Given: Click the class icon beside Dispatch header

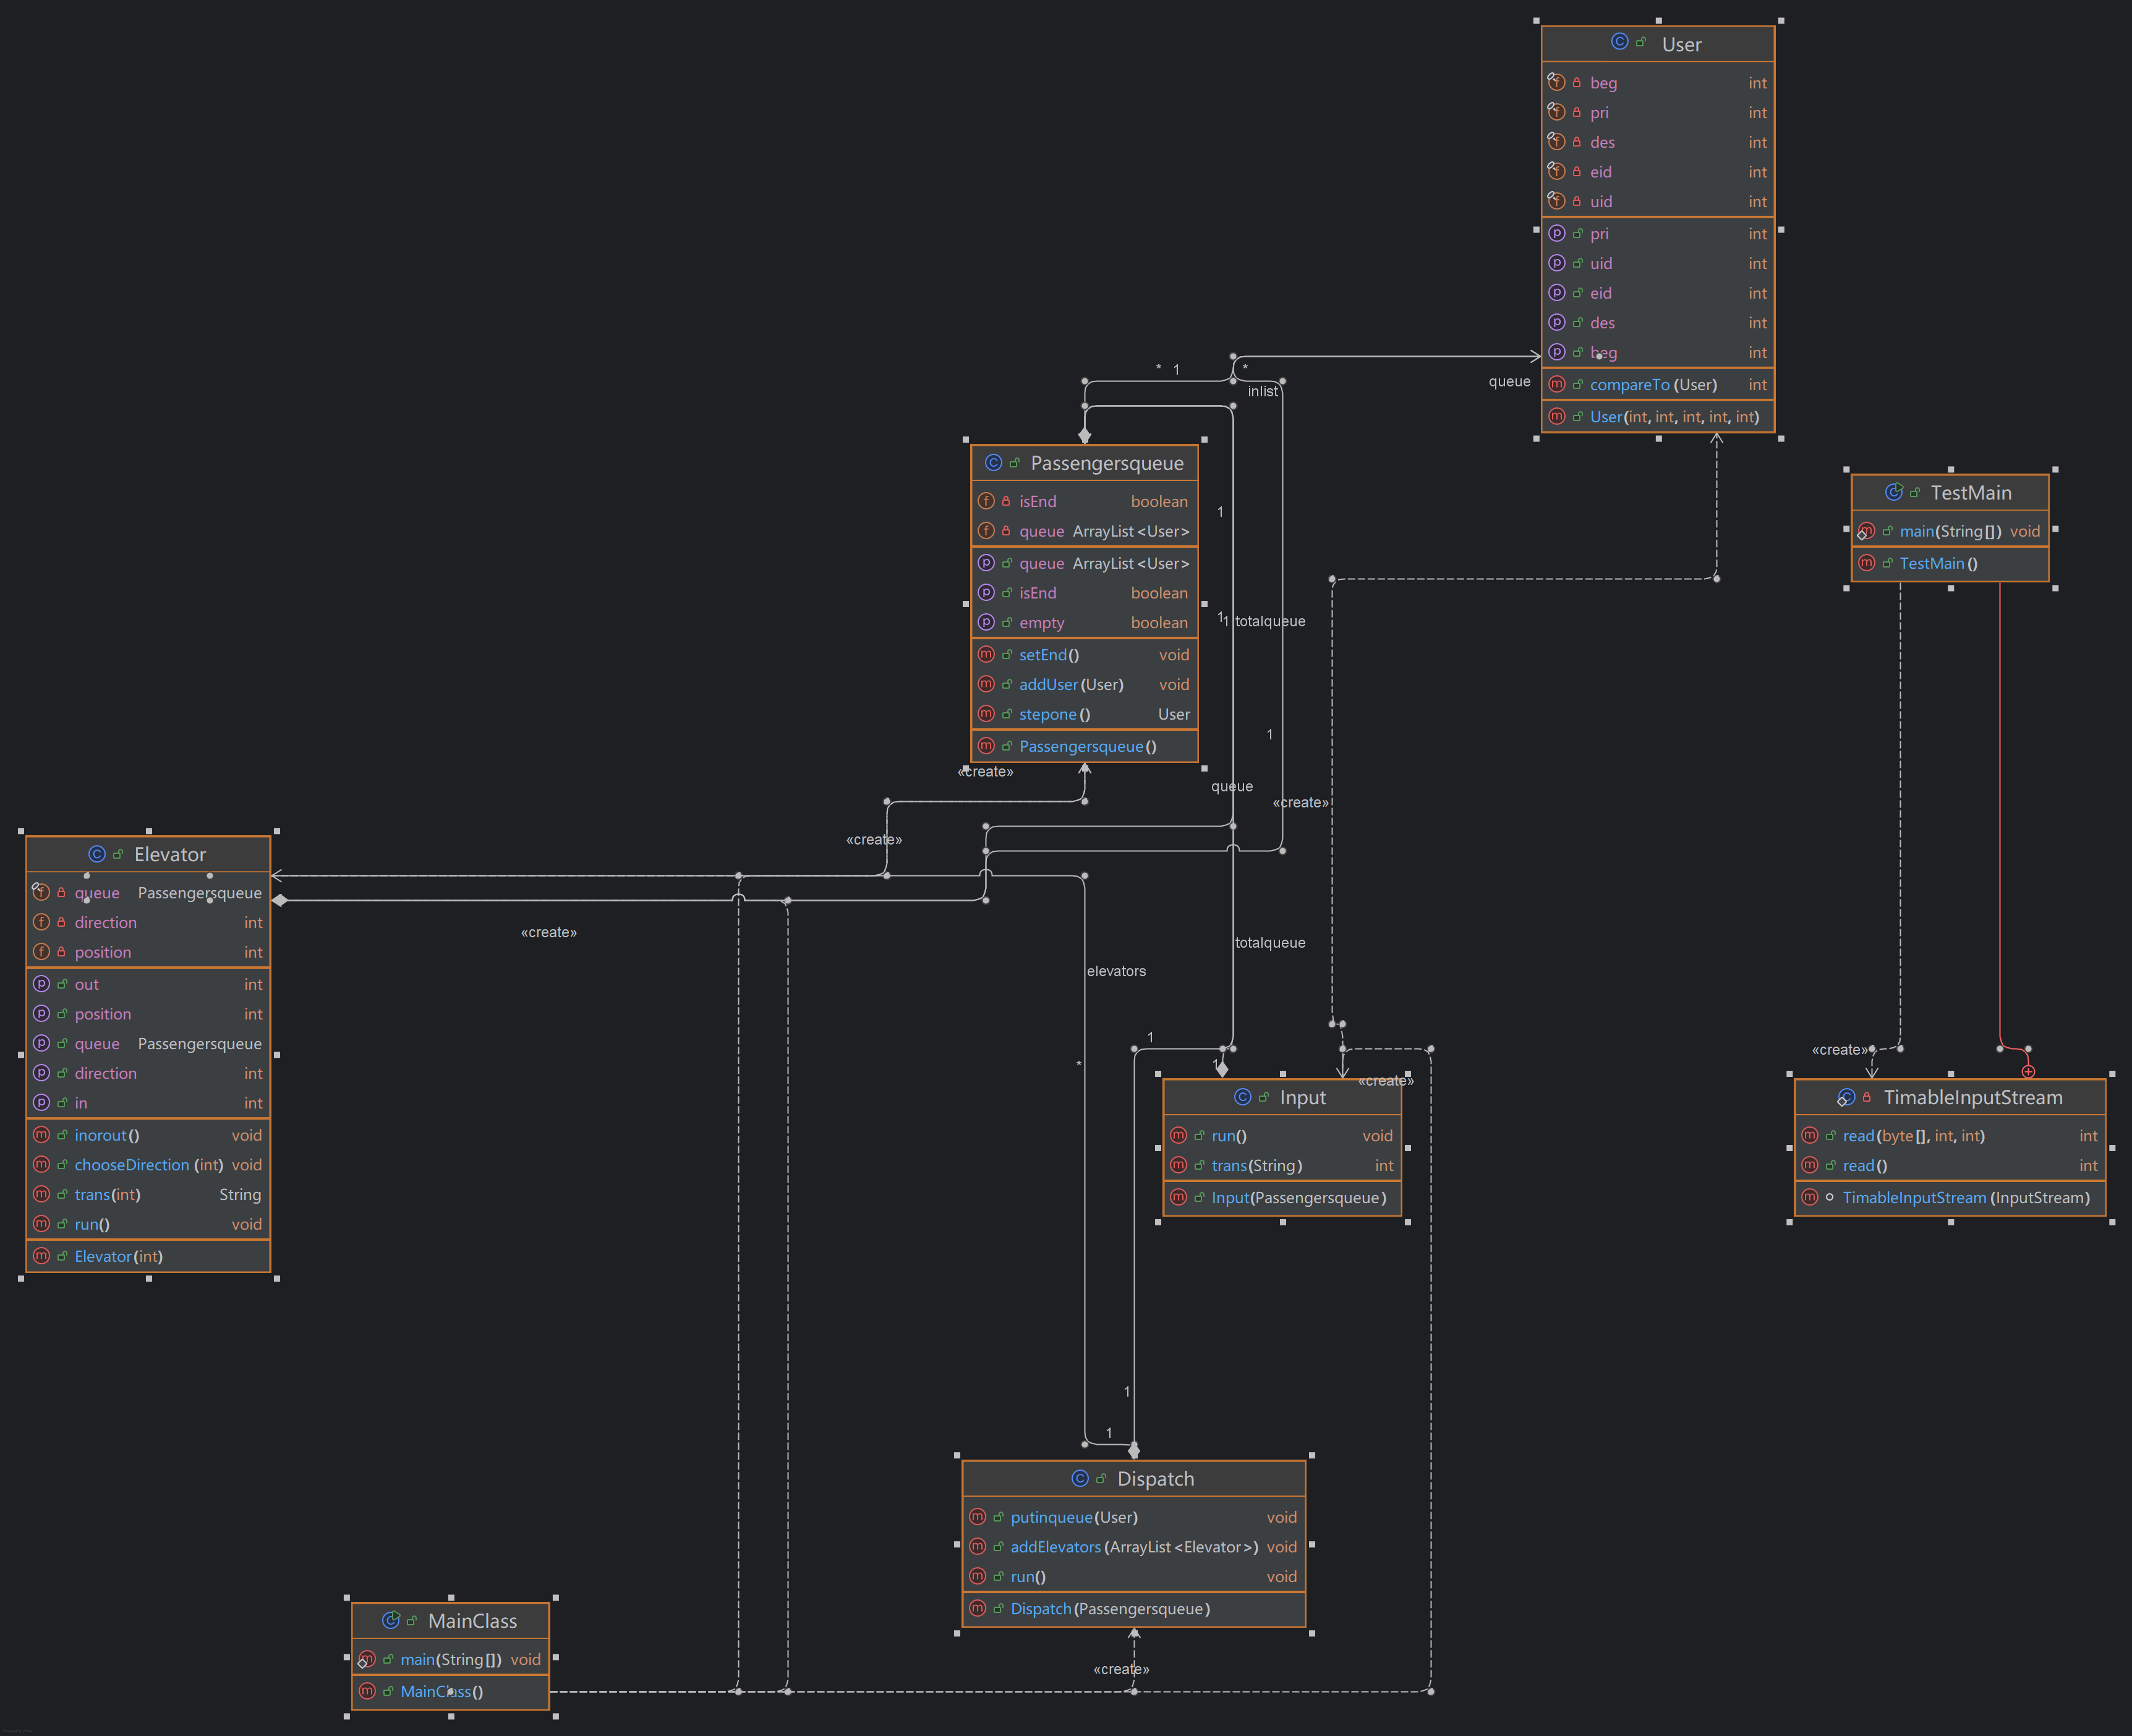Looking at the screenshot, I should (1080, 1478).
